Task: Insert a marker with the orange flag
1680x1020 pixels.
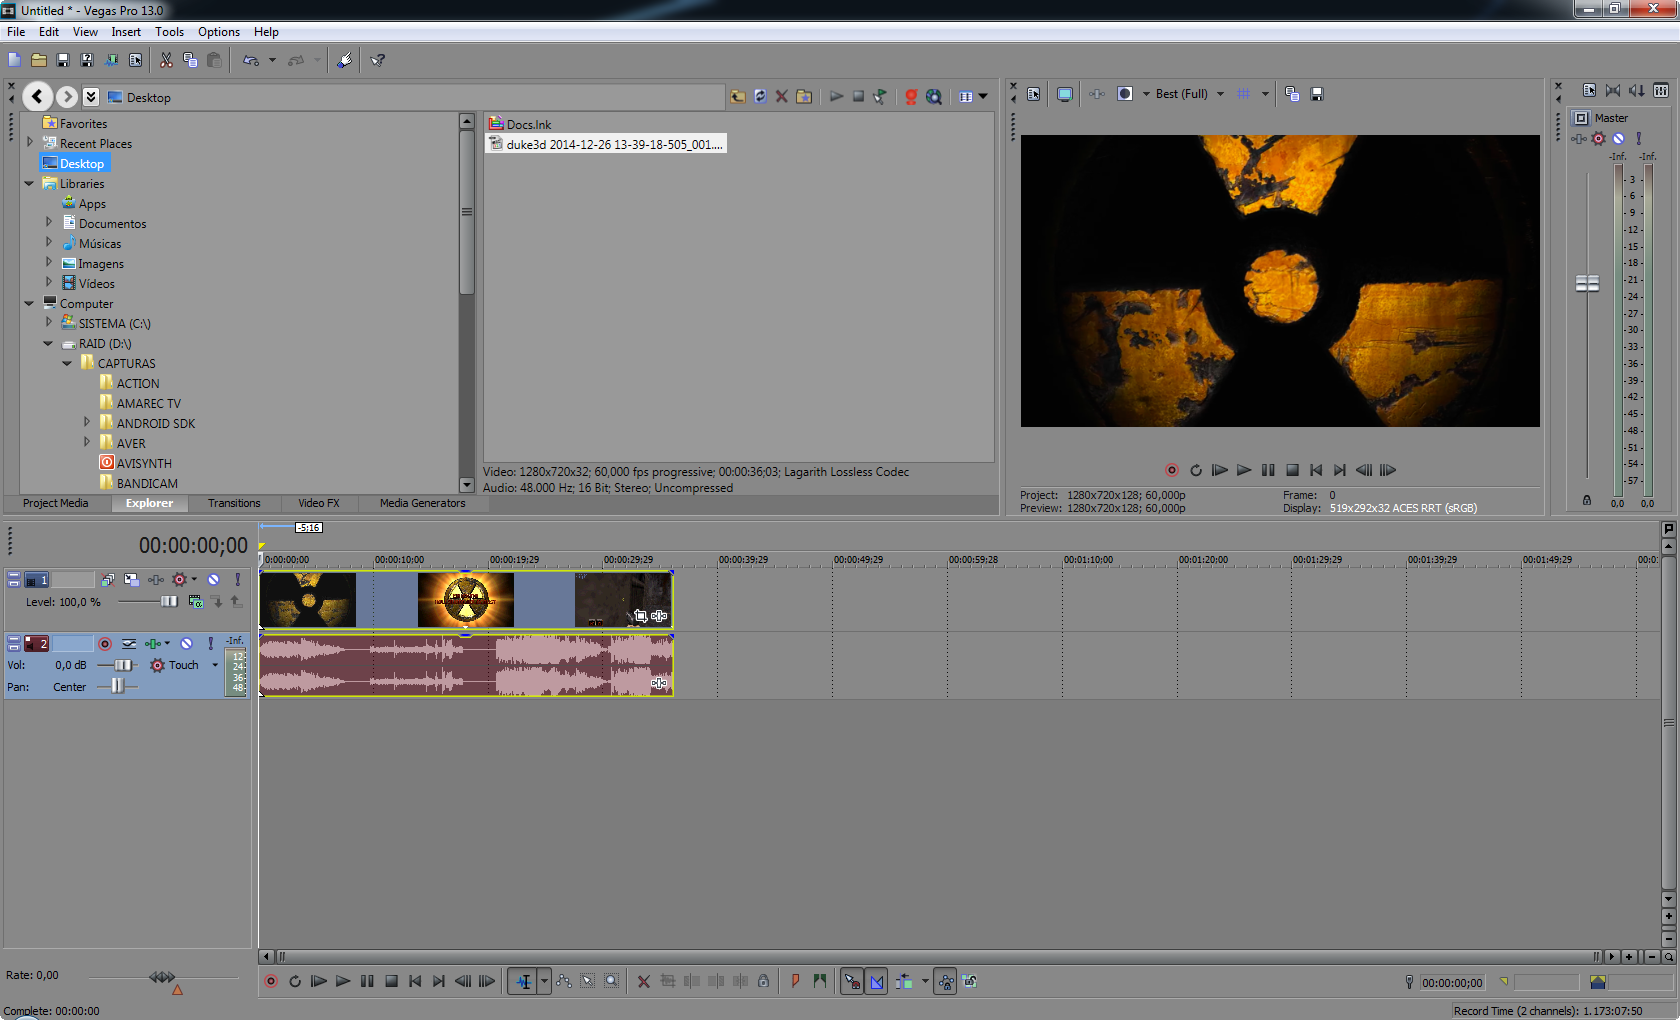Action: [795, 982]
